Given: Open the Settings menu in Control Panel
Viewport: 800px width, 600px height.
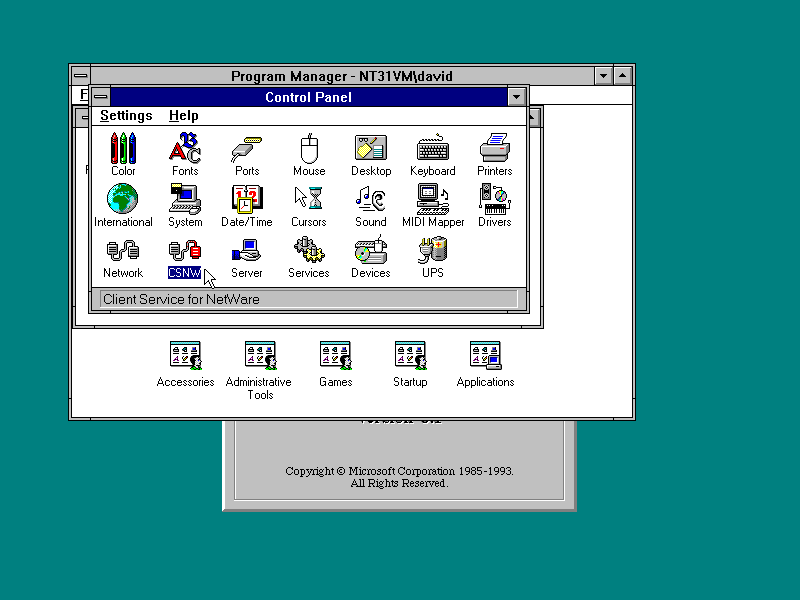Looking at the screenshot, I should [x=126, y=116].
